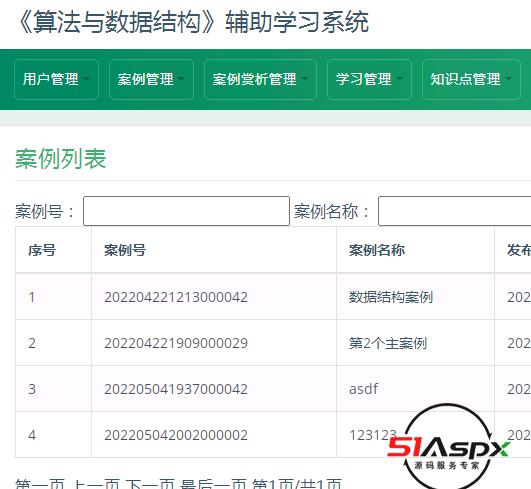This screenshot has width=531, height=489.
Task: Open the 案例管理 dropdown menu
Action: coord(151,79)
